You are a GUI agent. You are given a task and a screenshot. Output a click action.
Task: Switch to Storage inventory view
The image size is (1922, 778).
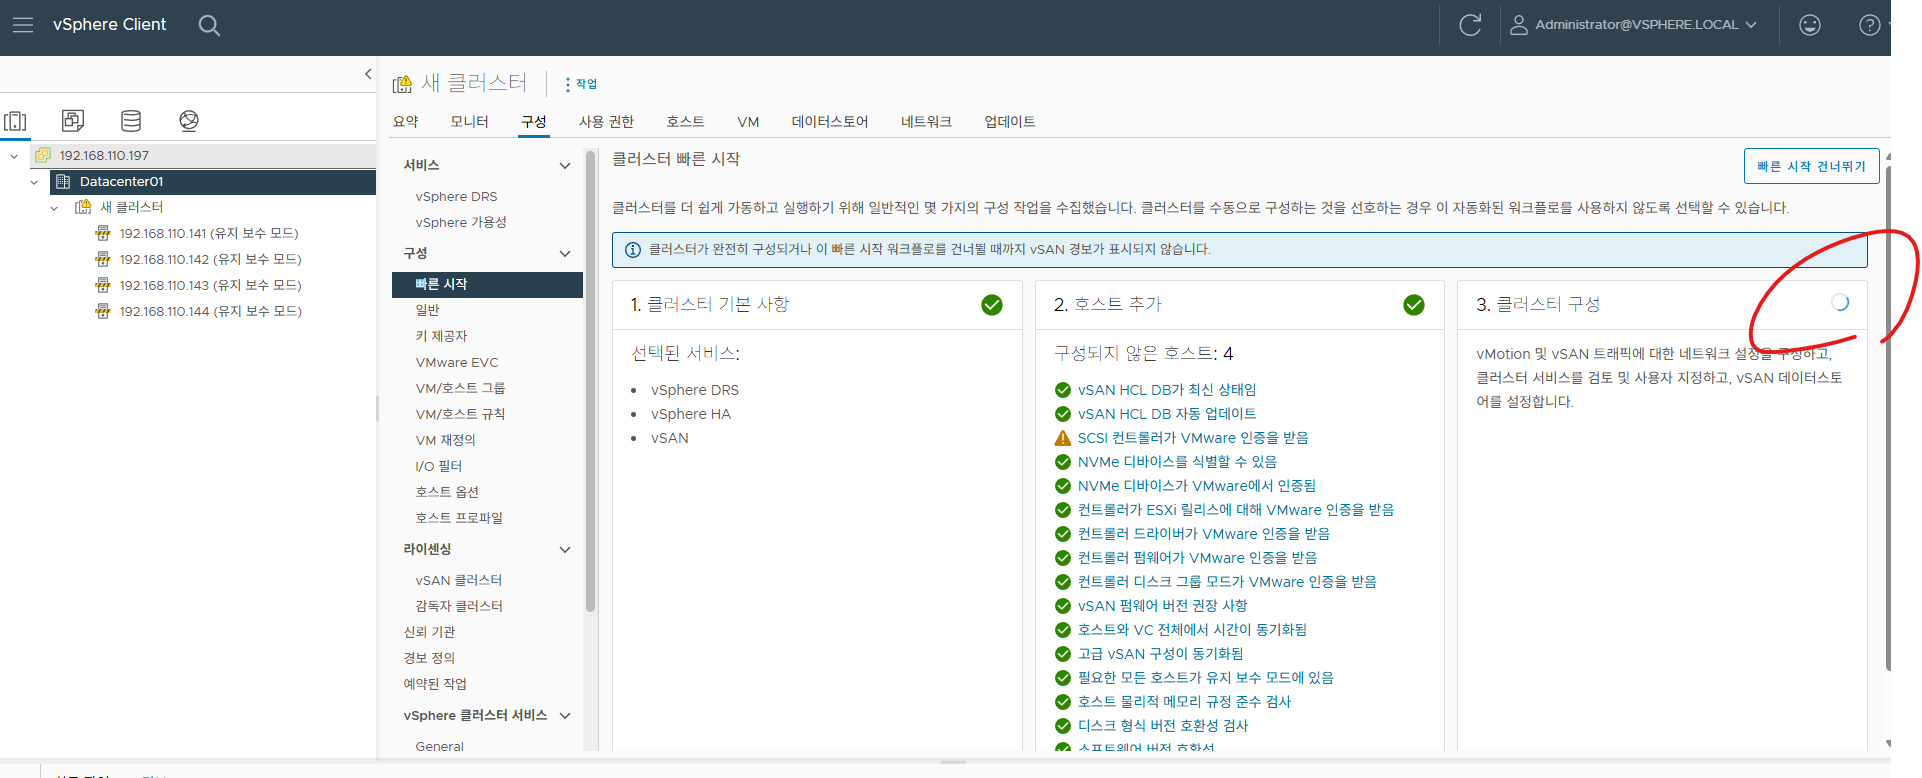coord(131,121)
